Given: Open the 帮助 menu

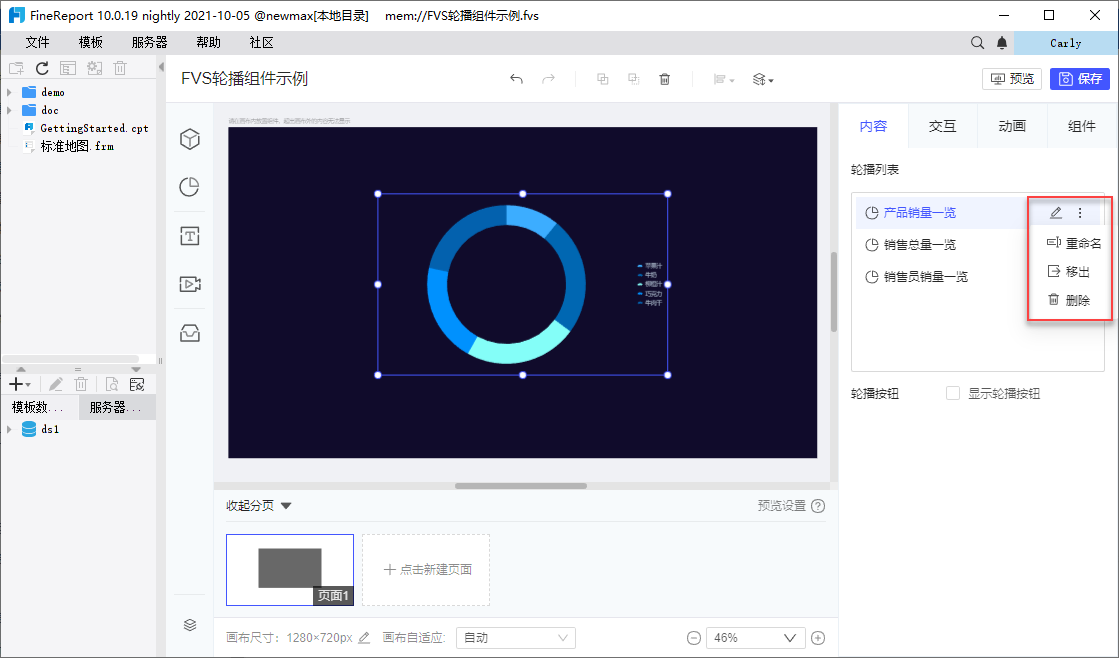Looking at the screenshot, I should point(208,43).
